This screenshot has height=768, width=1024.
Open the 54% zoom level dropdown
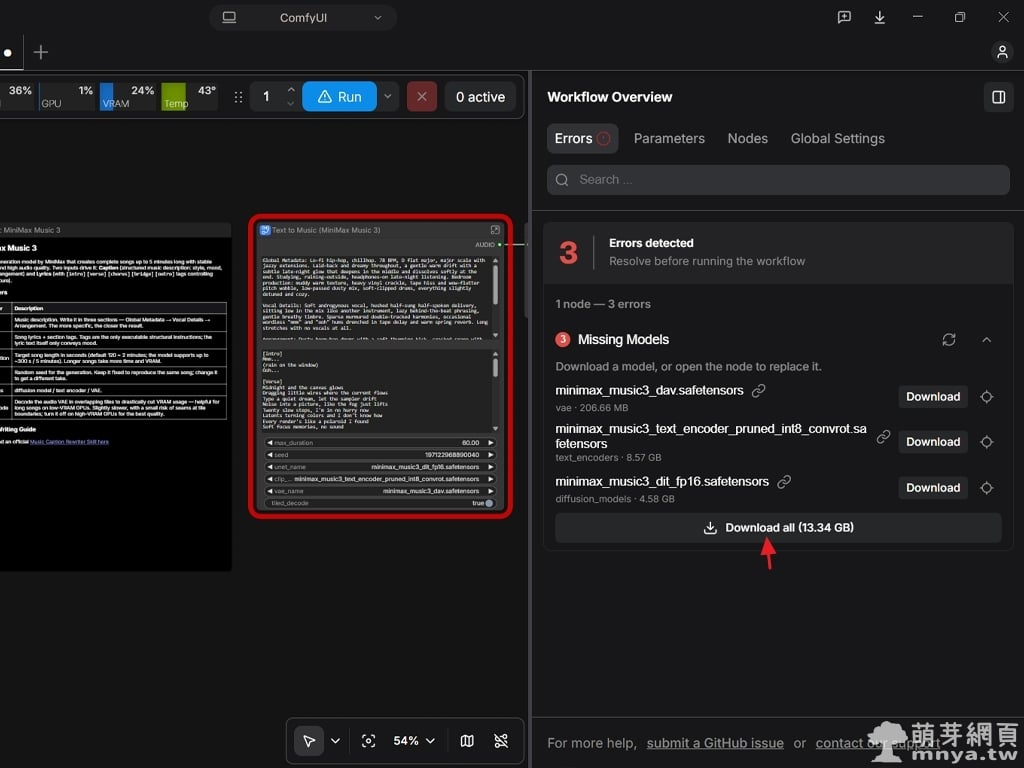pyautogui.click(x=413, y=741)
